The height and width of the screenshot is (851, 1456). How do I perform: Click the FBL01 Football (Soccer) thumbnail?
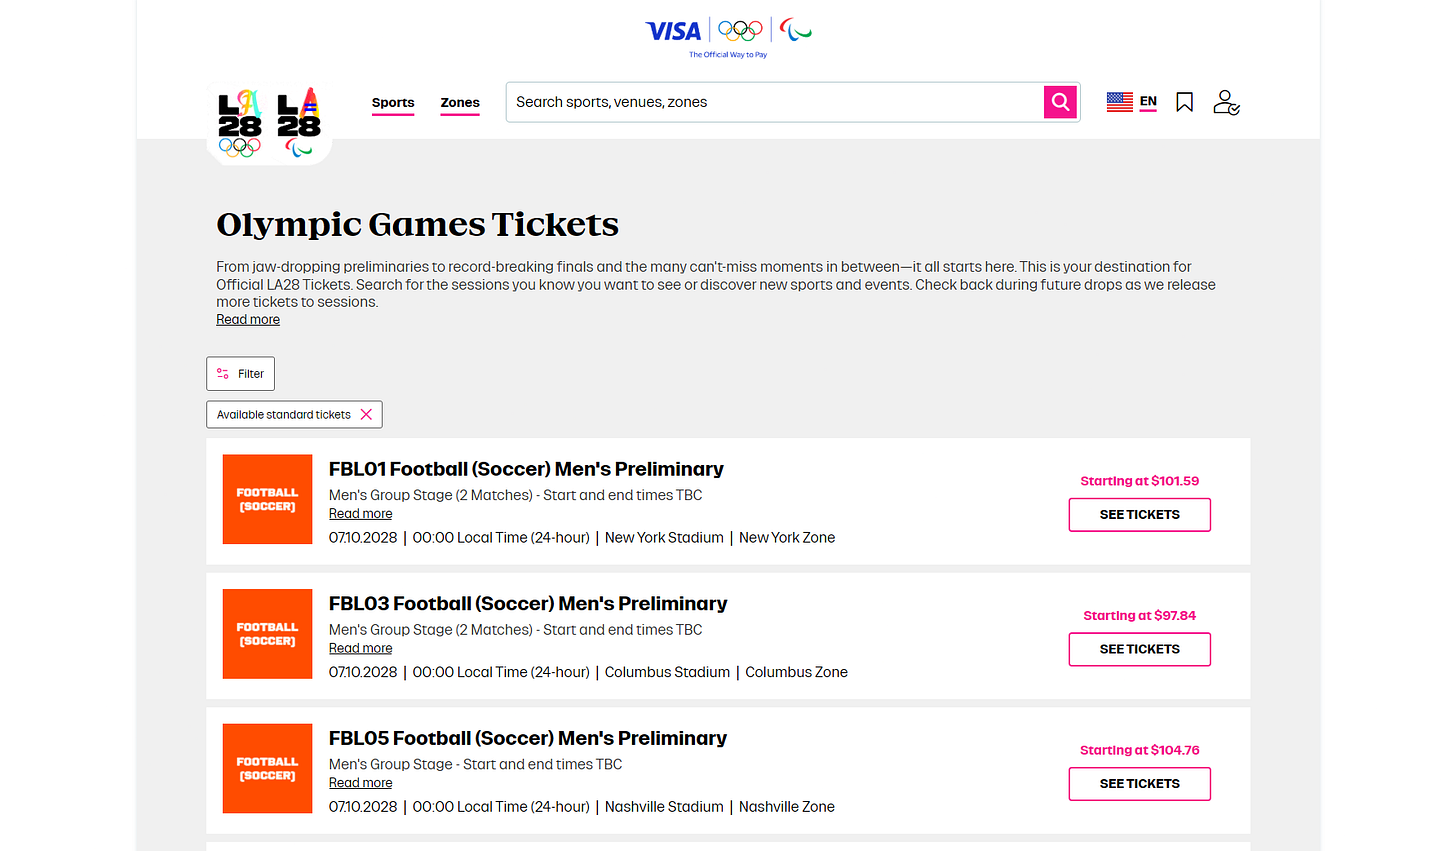pyautogui.click(x=267, y=499)
